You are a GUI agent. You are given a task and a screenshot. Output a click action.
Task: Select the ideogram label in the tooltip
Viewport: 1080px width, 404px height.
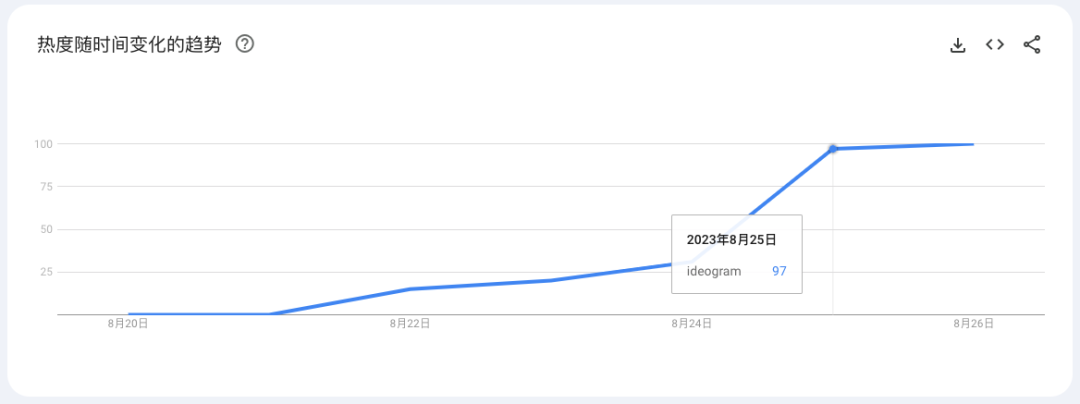[714, 271]
